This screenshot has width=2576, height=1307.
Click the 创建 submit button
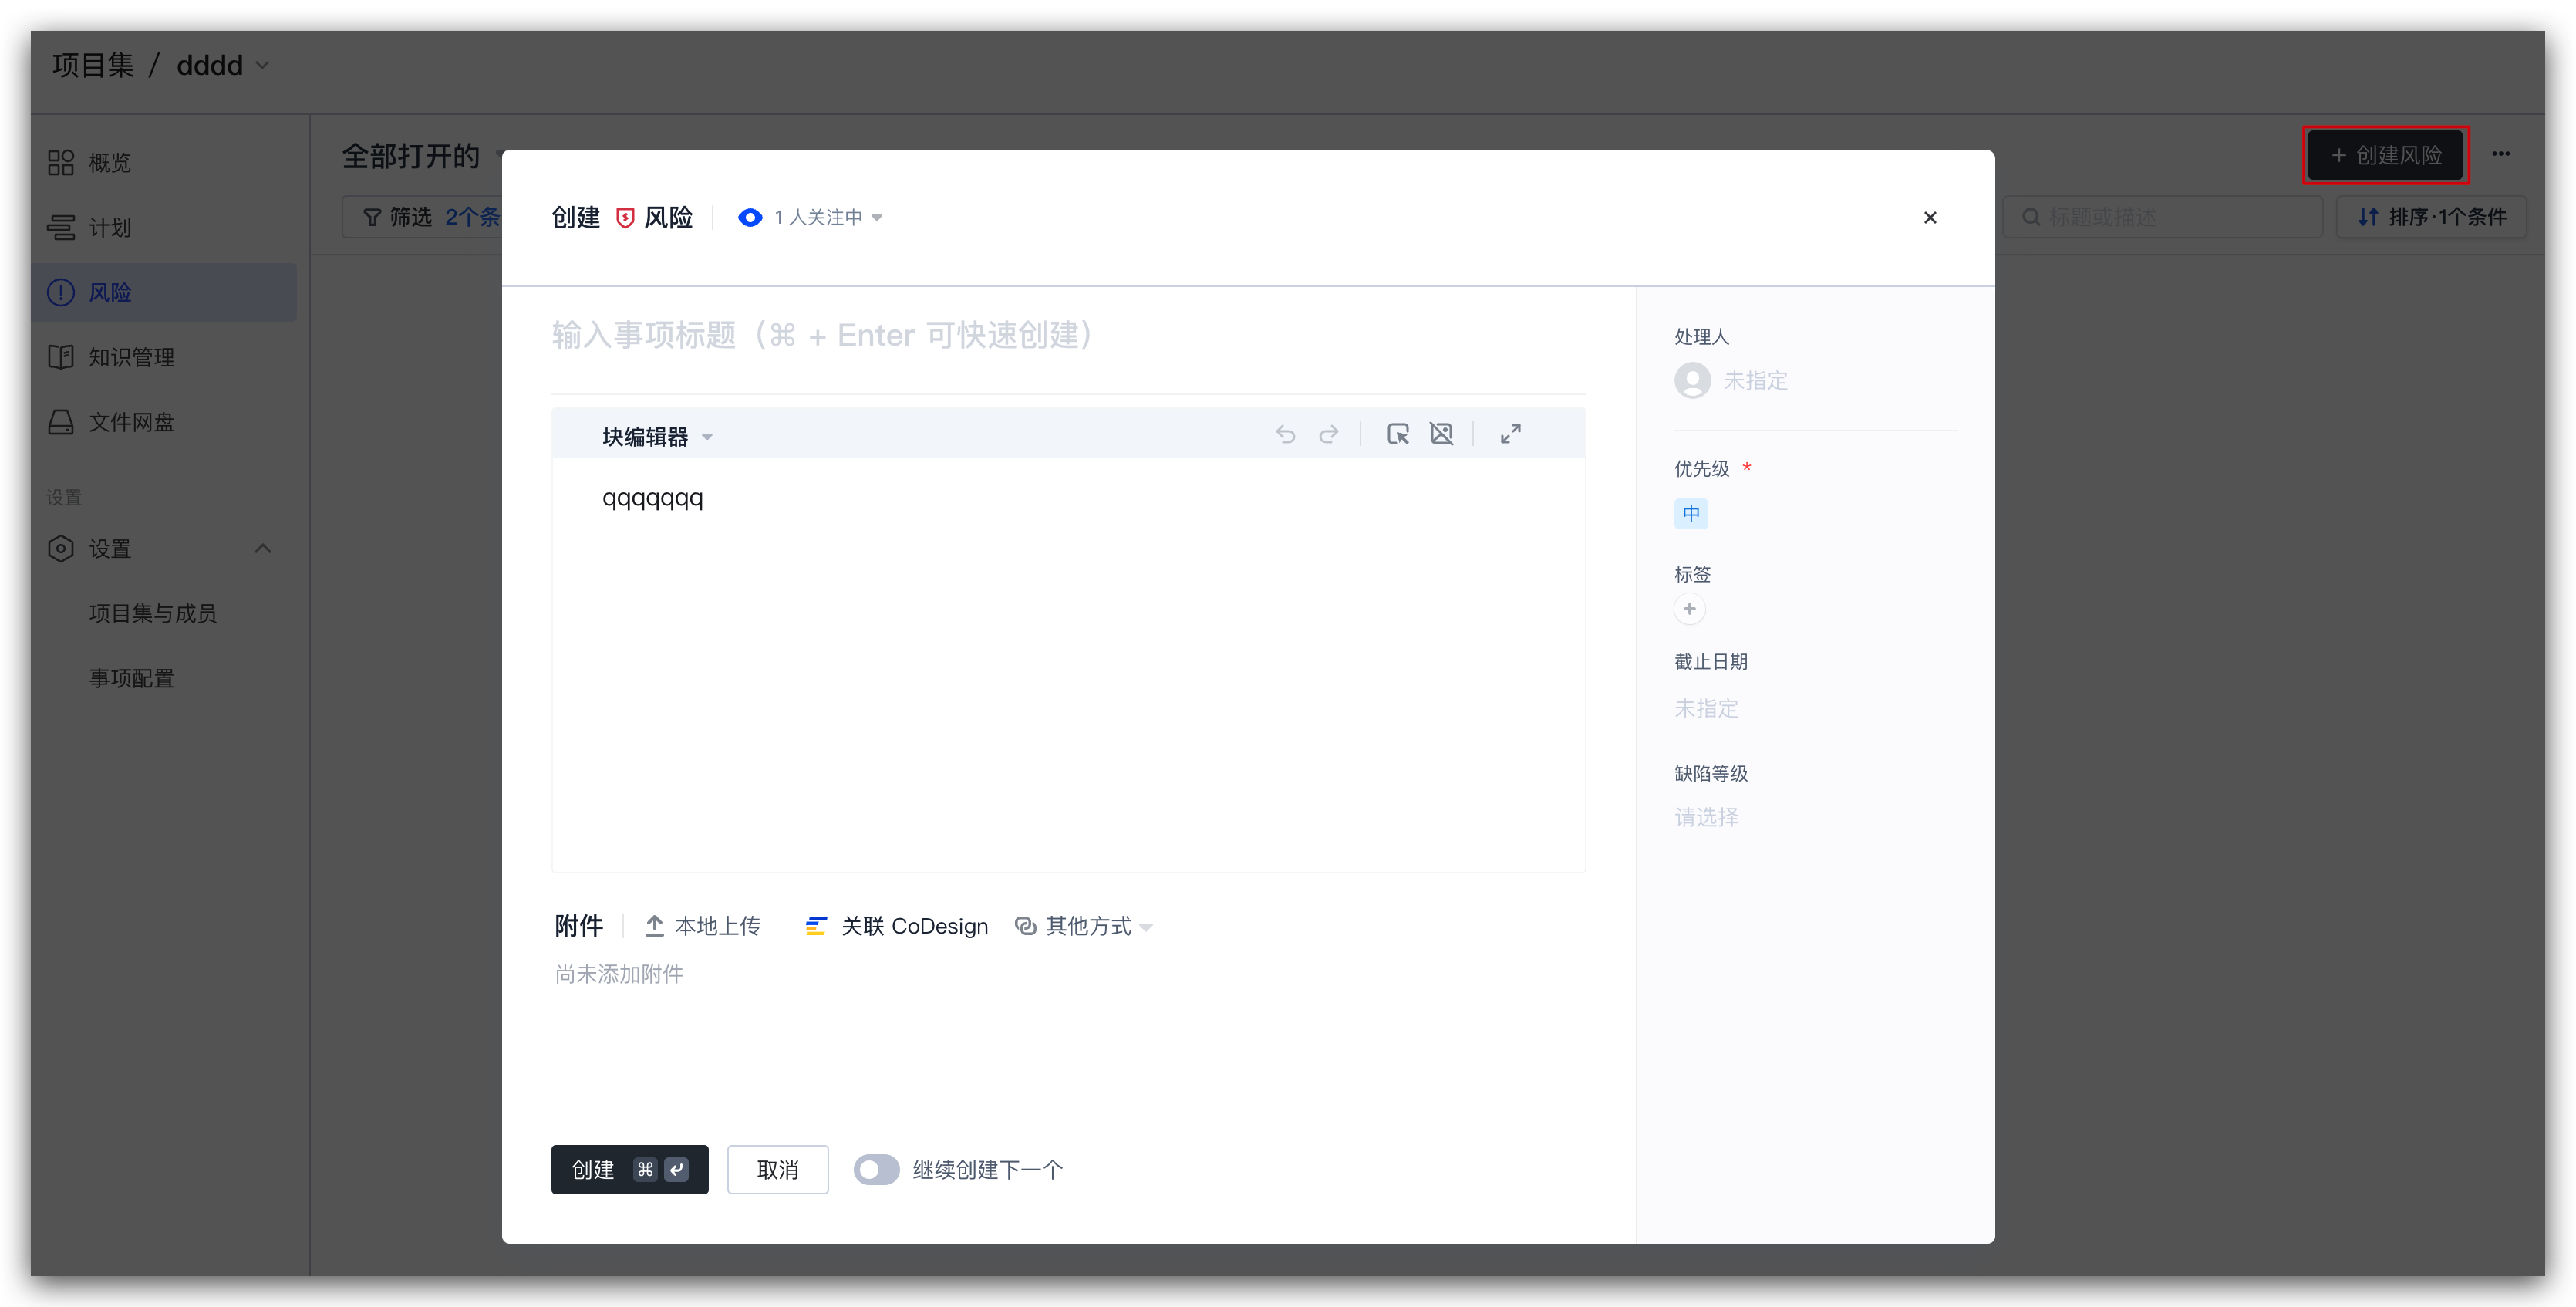tap(629, 1170)
